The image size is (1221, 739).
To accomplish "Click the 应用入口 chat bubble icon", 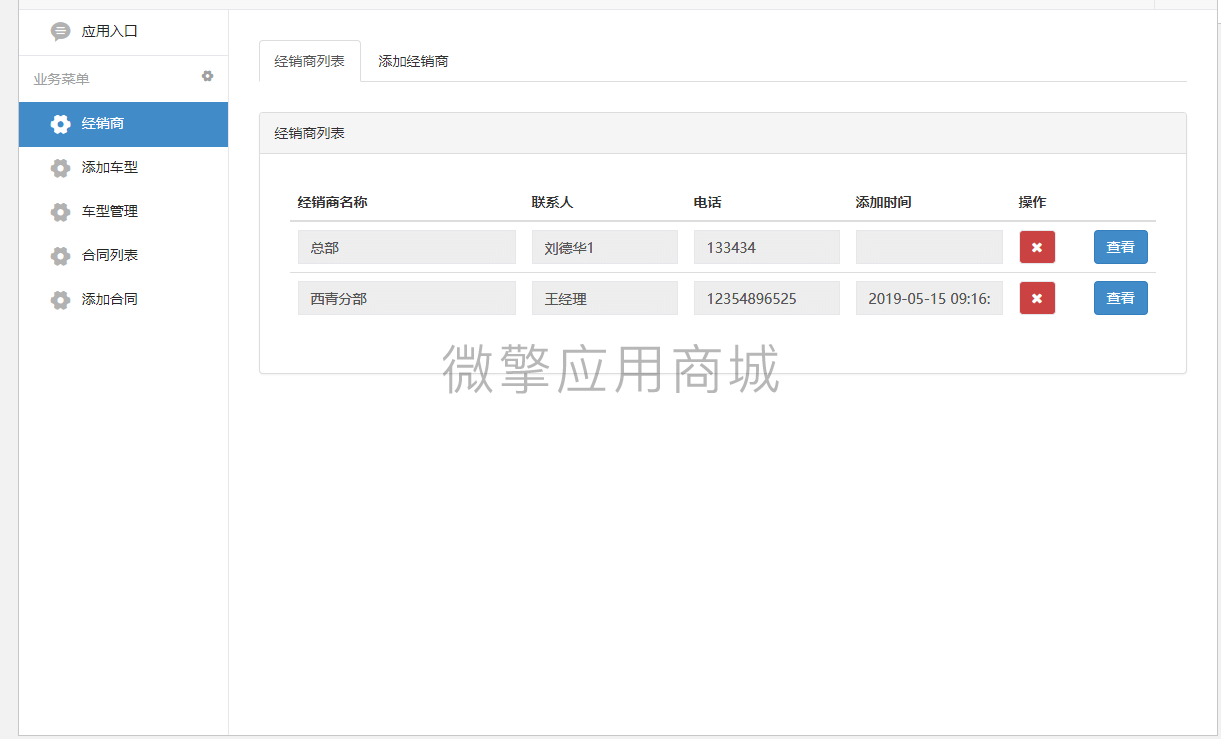I will coord(61,32).
